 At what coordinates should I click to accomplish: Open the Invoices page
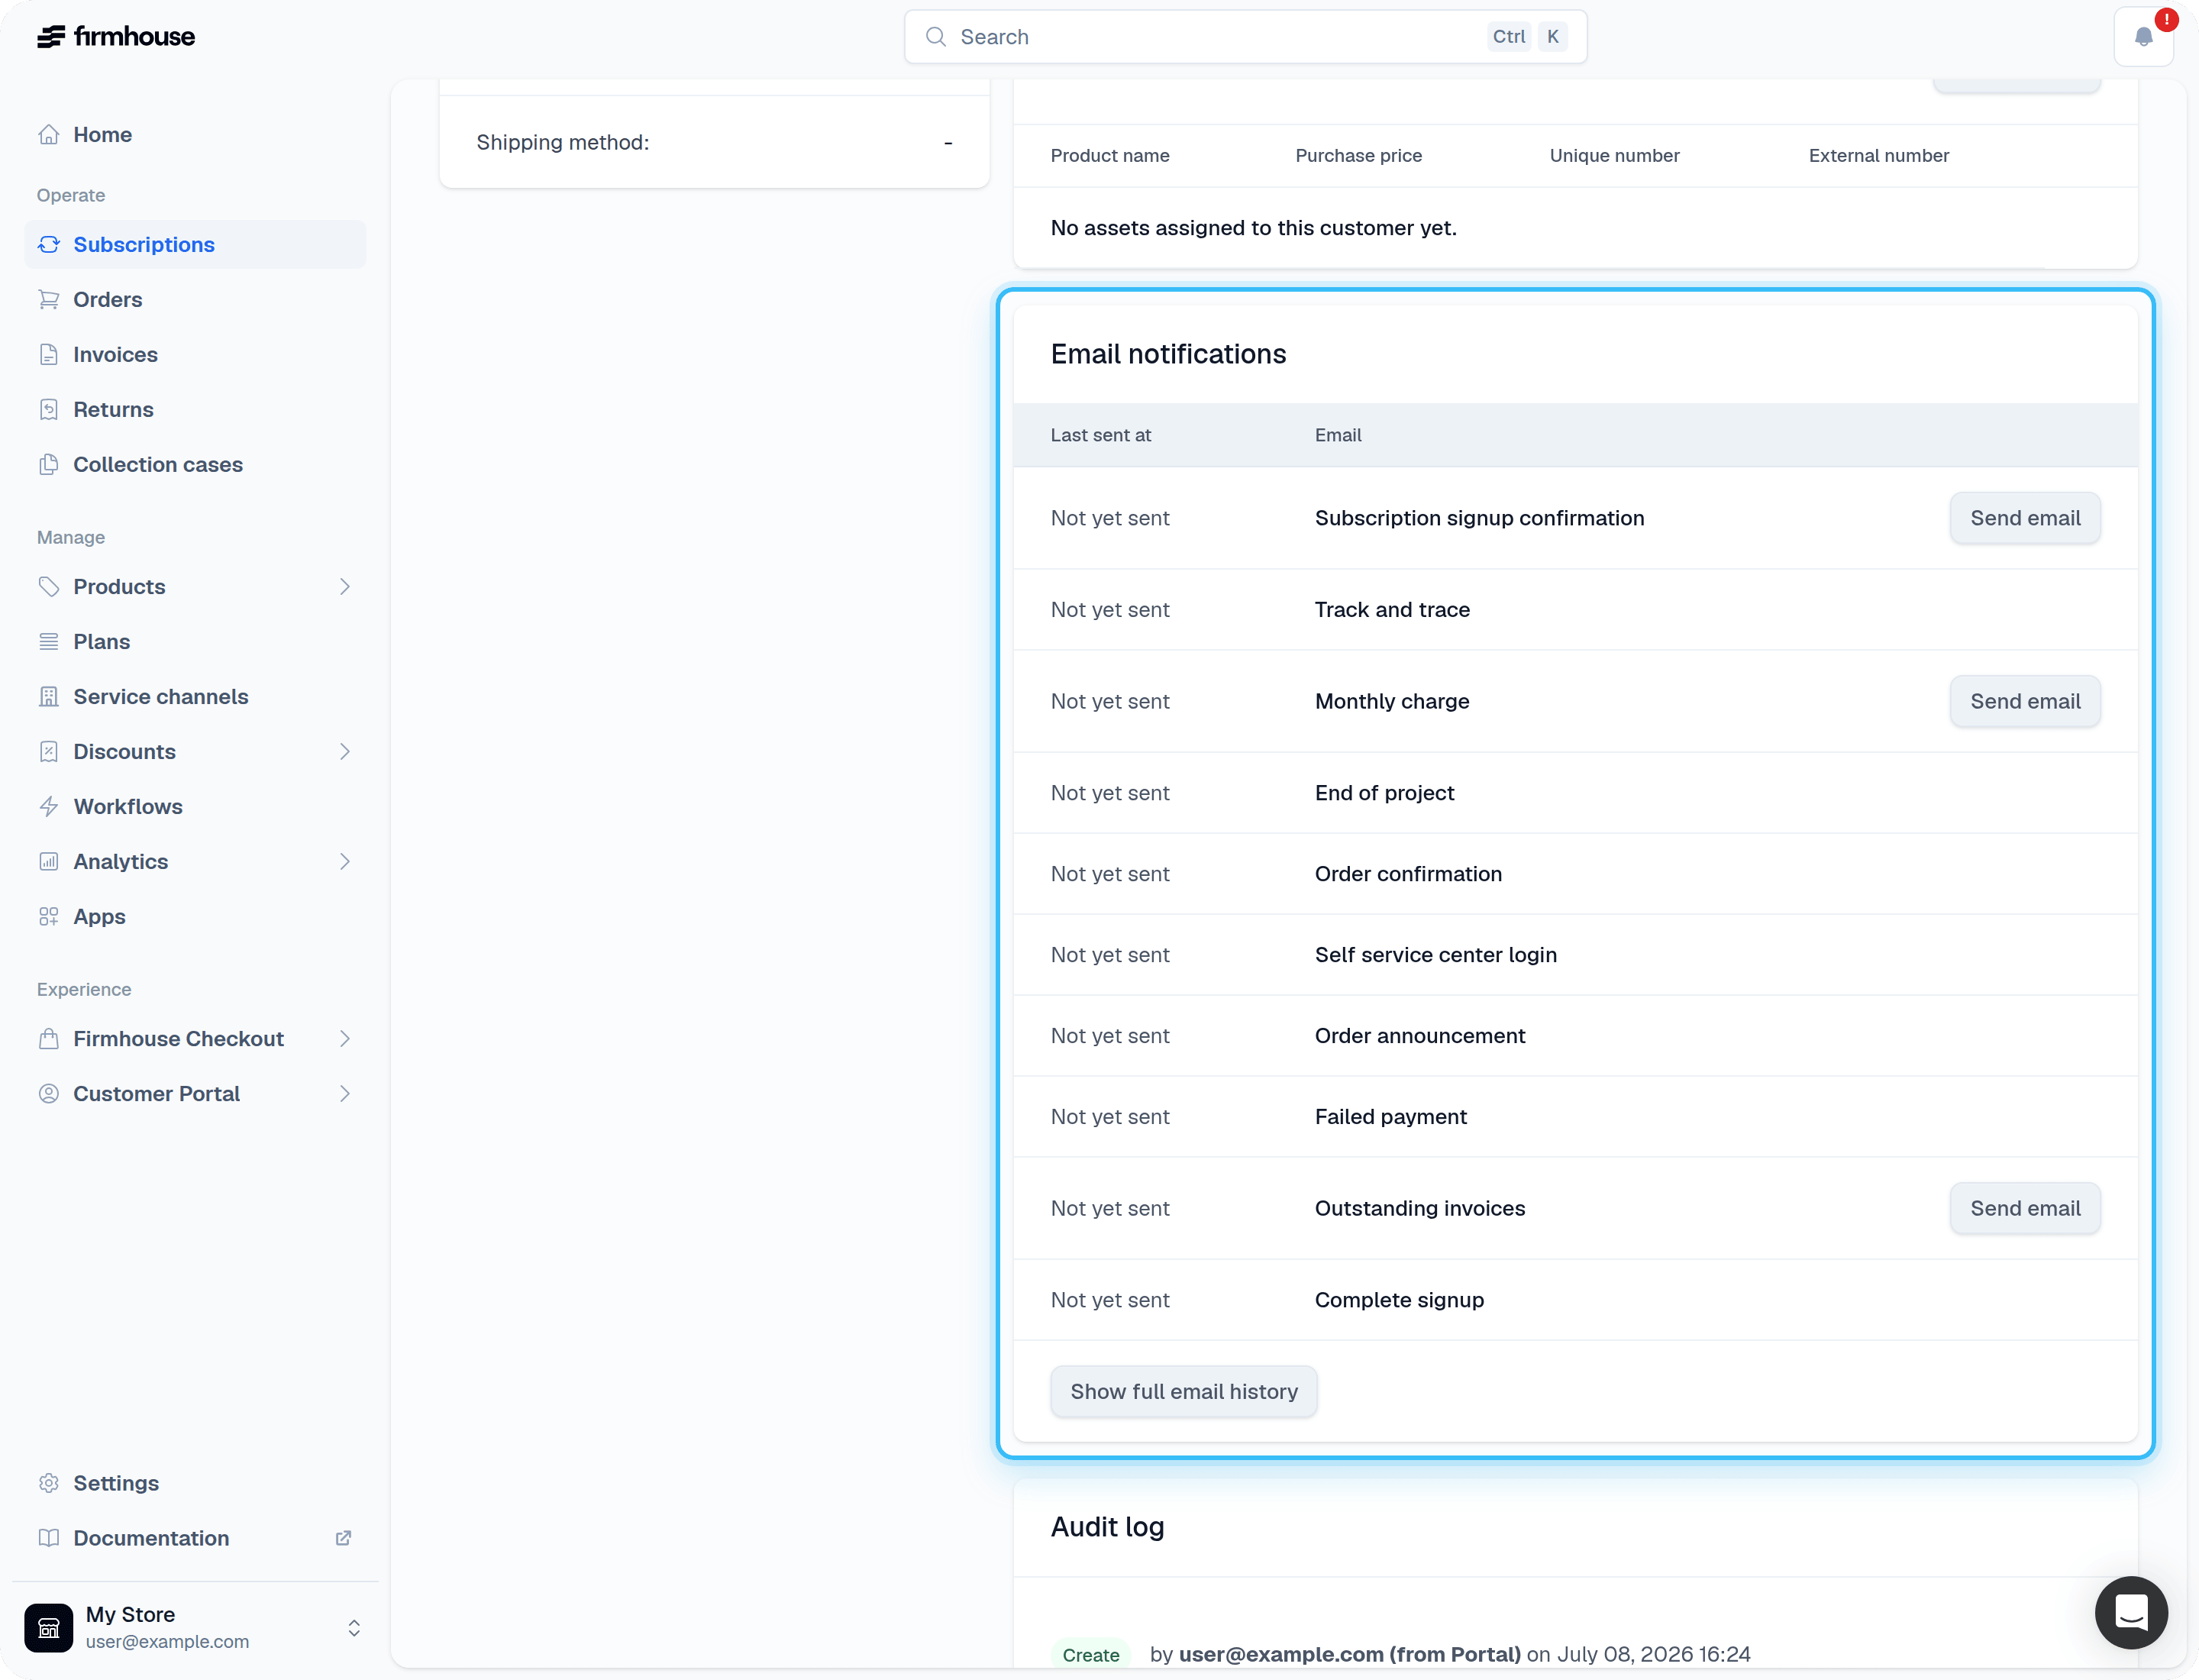(195, 354)
